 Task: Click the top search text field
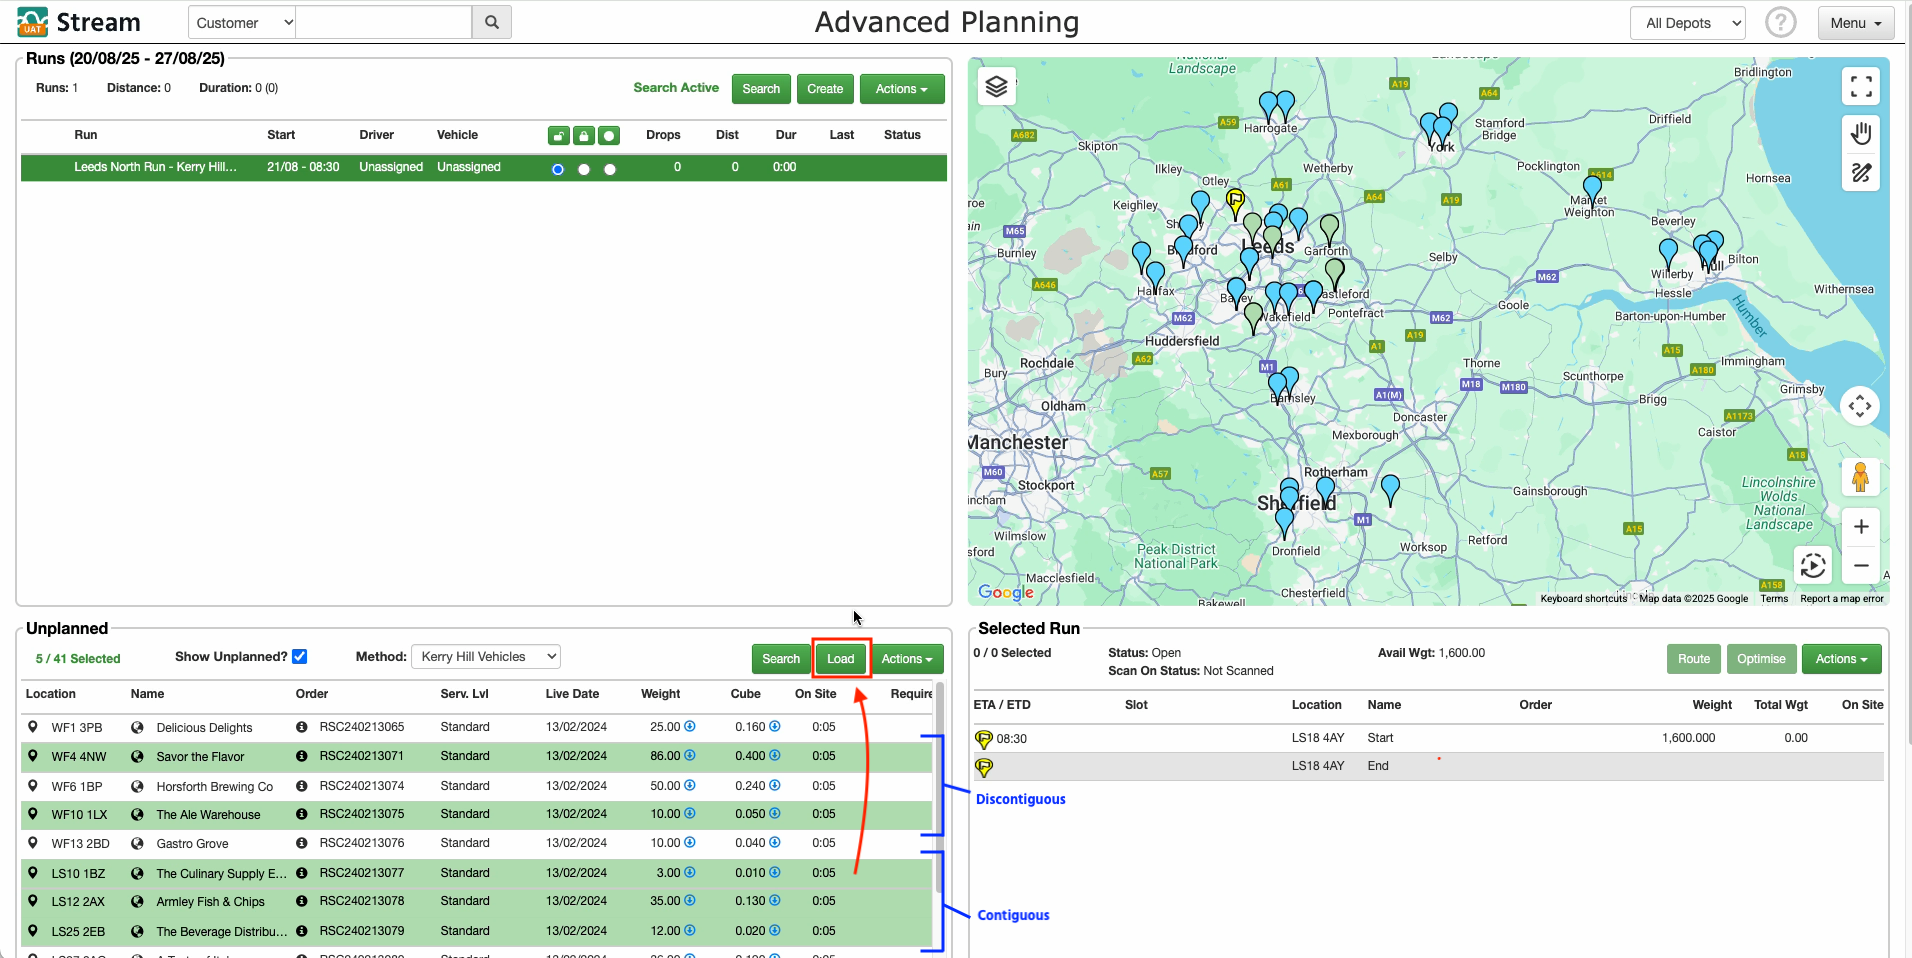pos(384,22)
